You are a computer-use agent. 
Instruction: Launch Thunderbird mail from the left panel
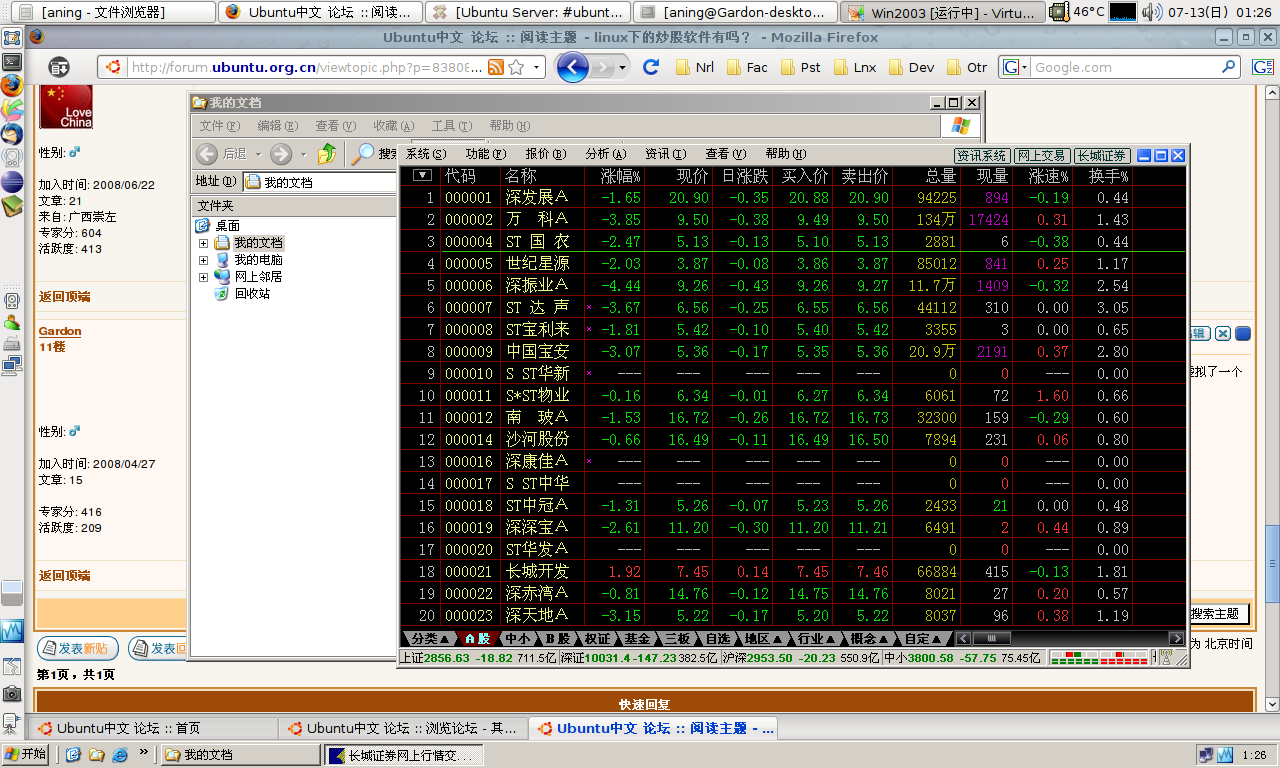[12, 133]
